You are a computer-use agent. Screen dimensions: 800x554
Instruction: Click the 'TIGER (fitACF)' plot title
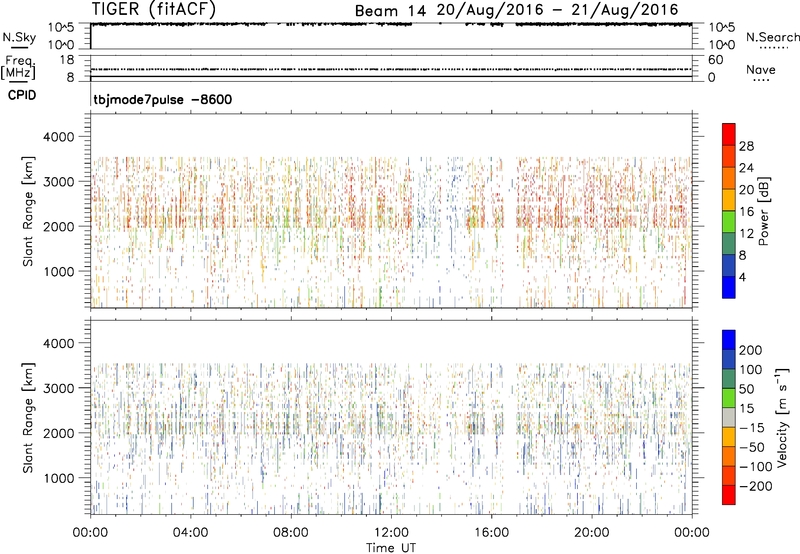pos(154,9)
